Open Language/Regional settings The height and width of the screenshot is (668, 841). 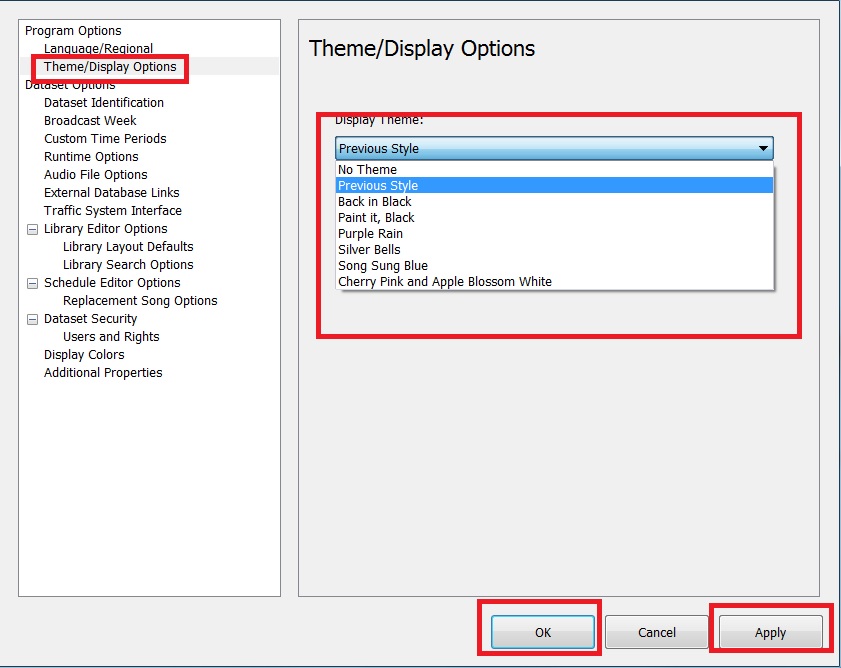98,49
